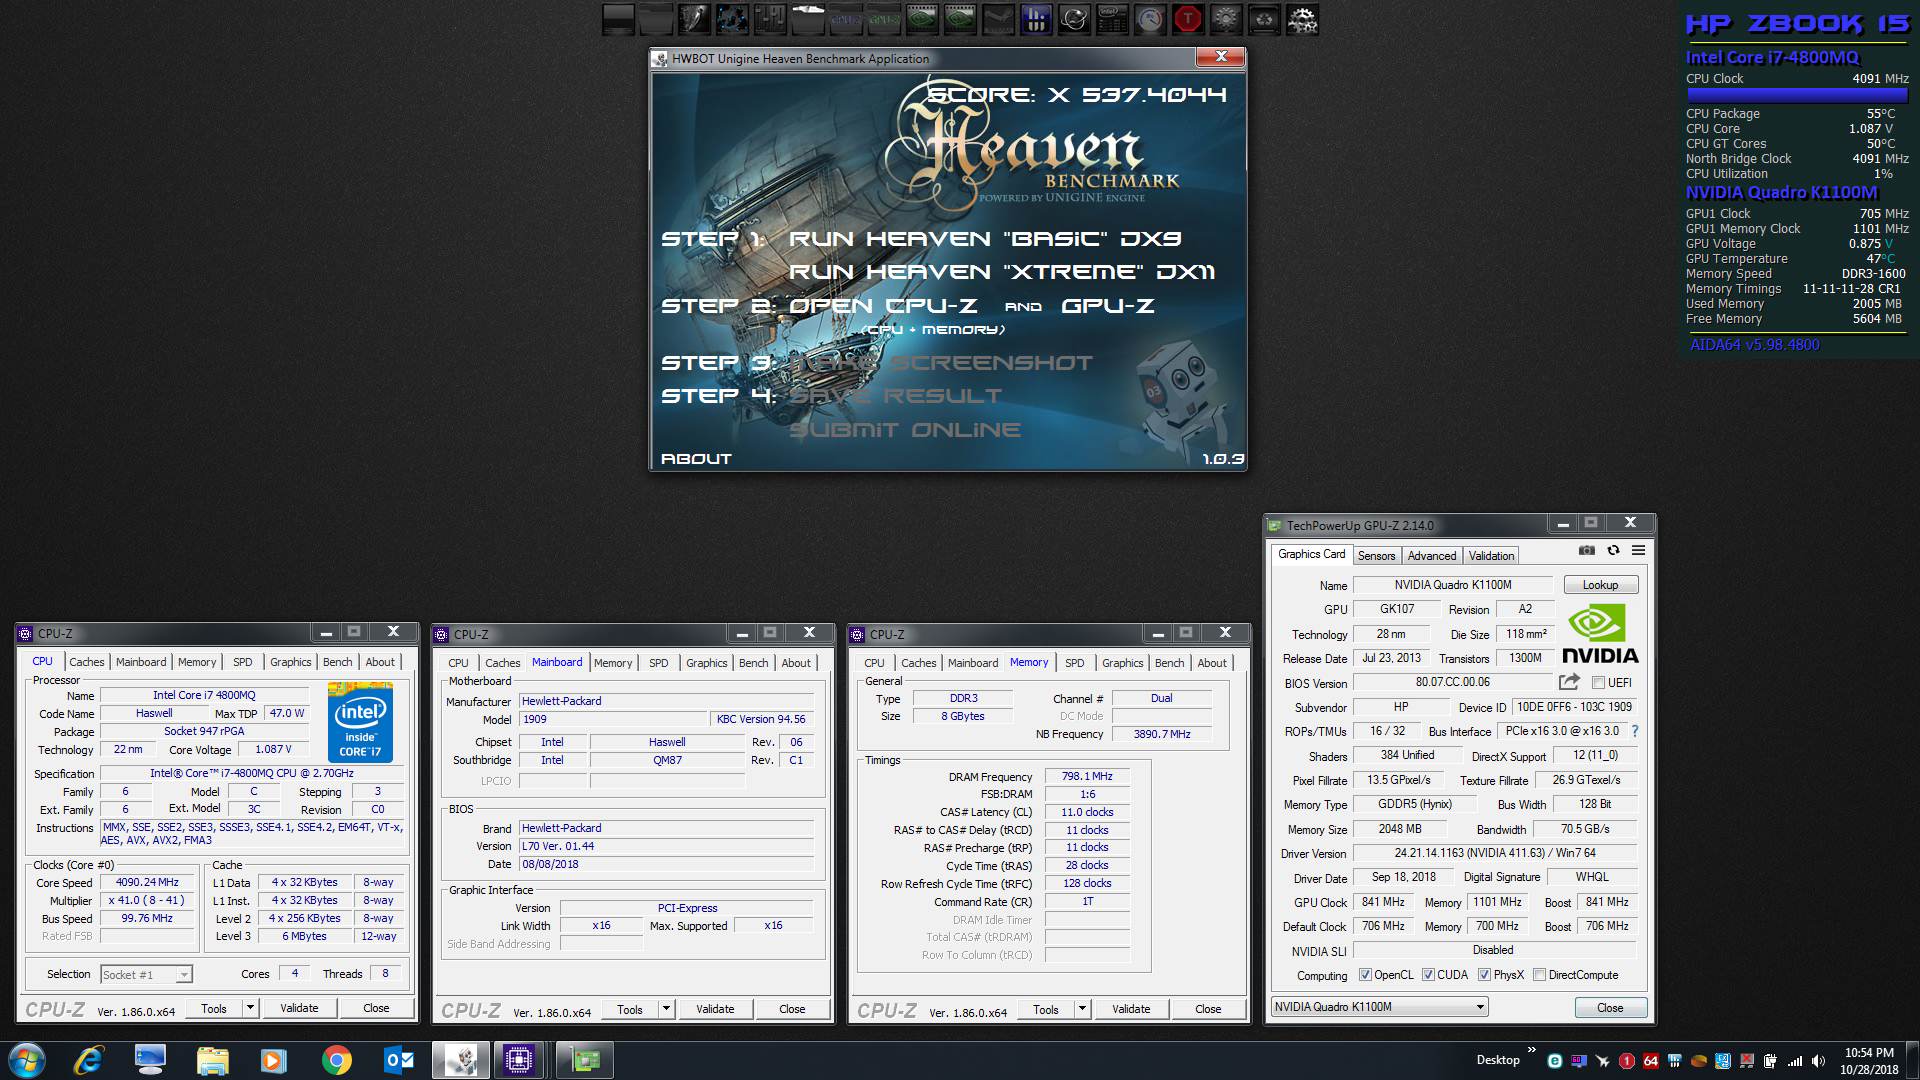Image resolution: width=1920 pixels, height=1080 pixels.
Task: Open Windows Explorer folder on taskbar
Action: coord(213,1060)
